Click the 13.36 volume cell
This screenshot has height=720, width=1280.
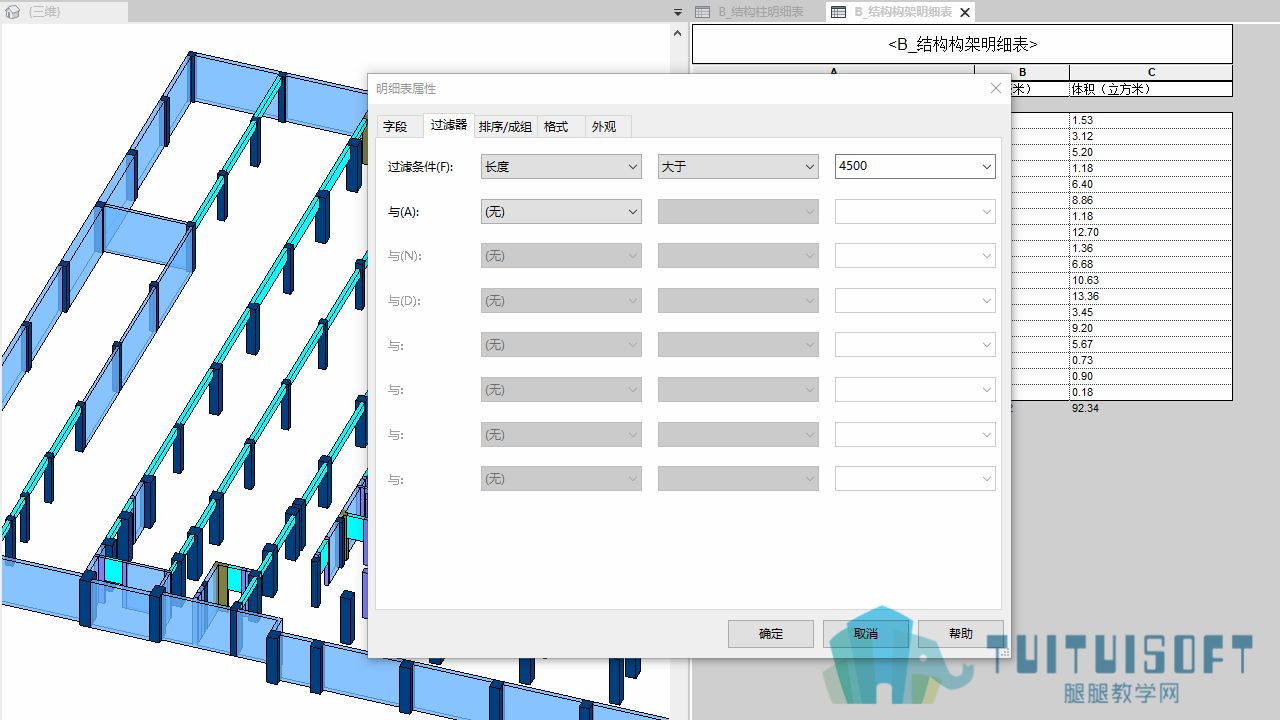[1151, 296]
